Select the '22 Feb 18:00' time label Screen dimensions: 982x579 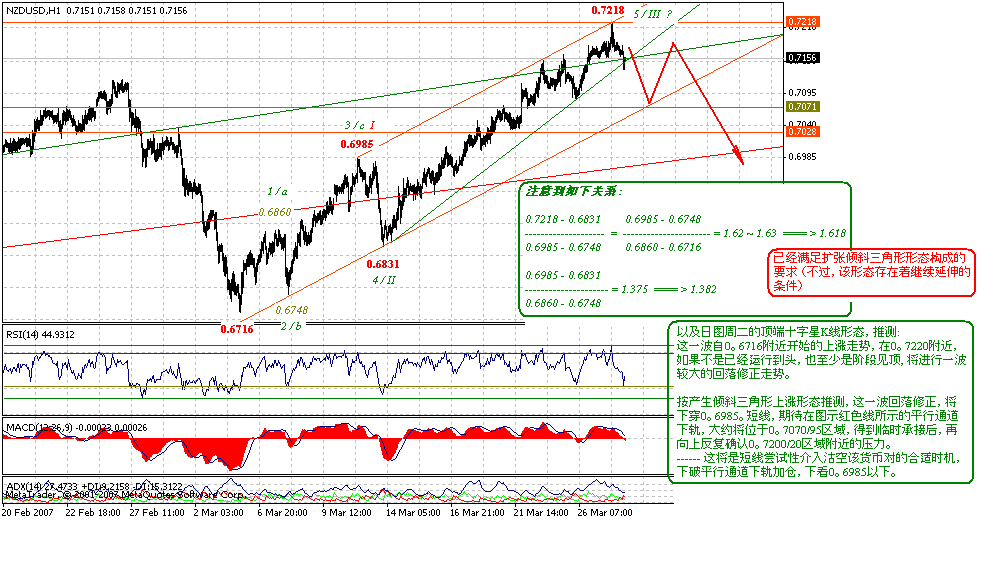coord(93,512)
